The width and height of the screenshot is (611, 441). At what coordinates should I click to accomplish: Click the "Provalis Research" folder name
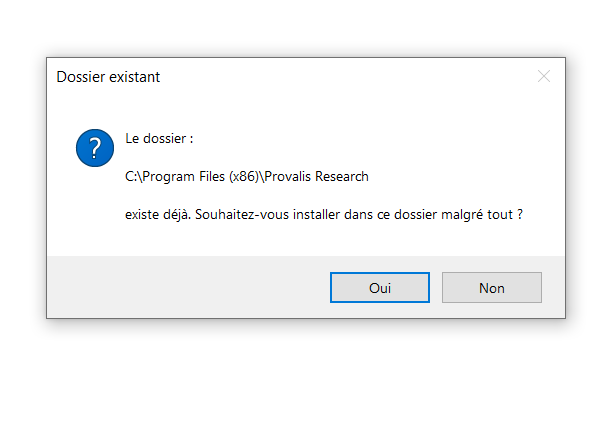click(316, 177)
